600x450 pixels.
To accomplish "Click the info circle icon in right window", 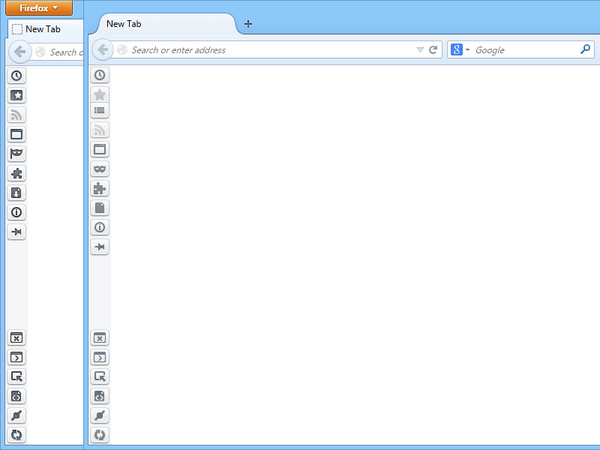I will pos(100,227).
